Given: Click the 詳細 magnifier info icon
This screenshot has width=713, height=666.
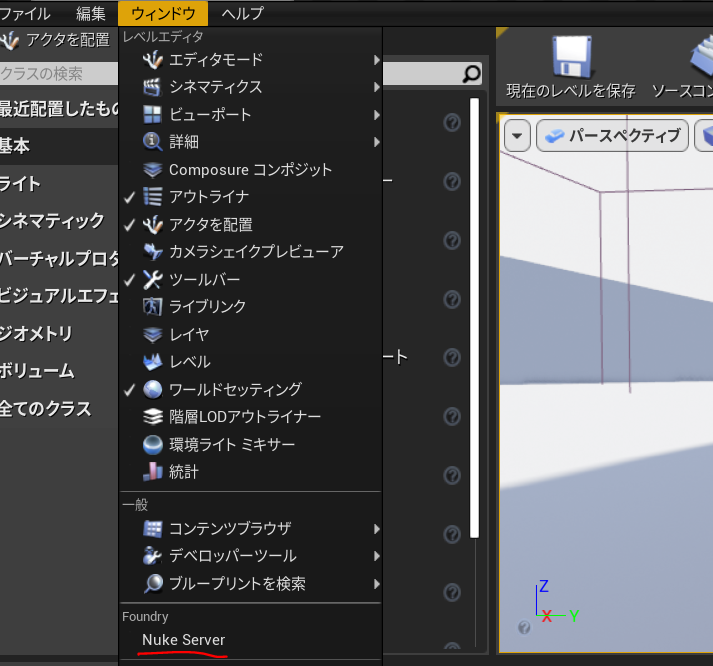Looking at the screenshot, I should click(x=152, y=142).
